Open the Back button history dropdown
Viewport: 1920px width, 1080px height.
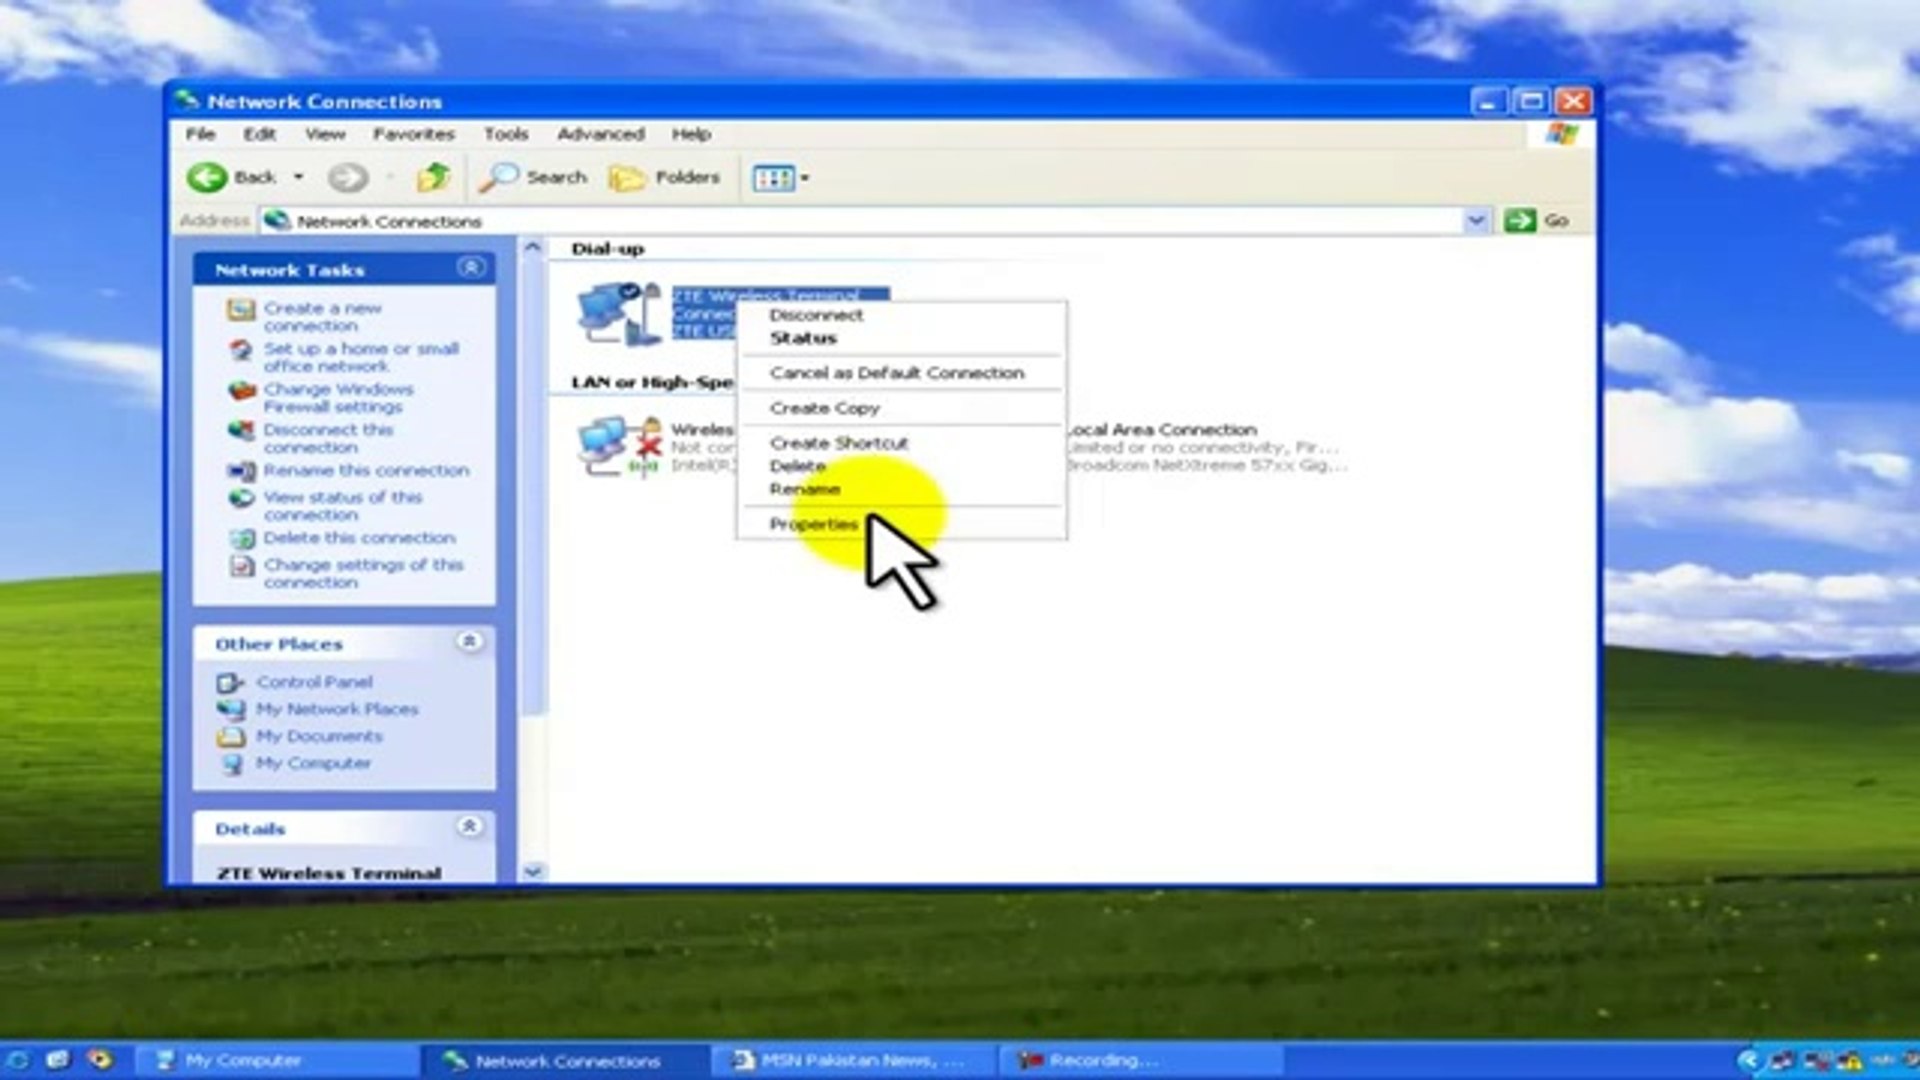[x=298, y=177]
